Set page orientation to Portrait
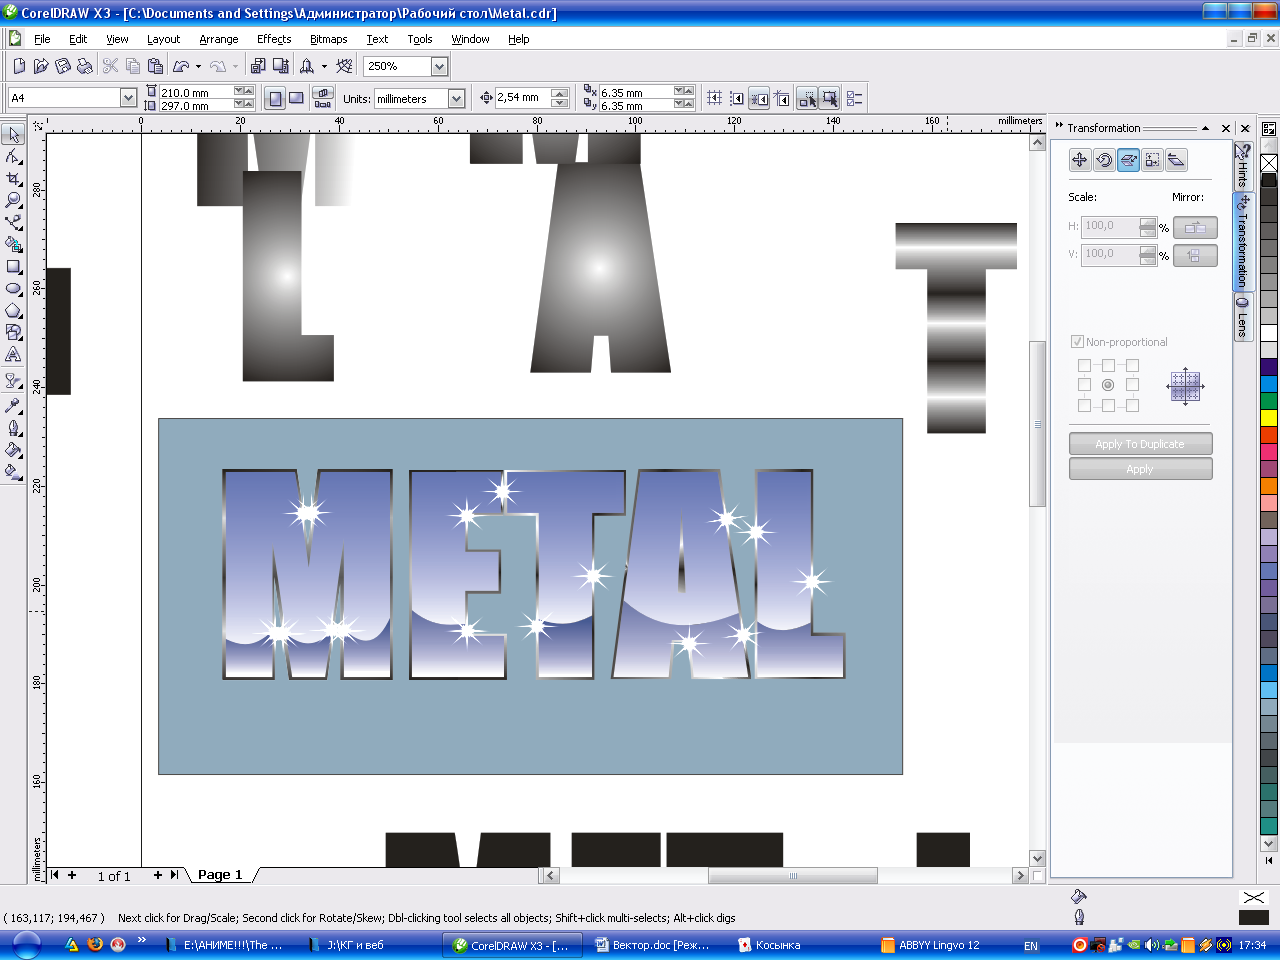The image size is (1280, 960). 275,98
